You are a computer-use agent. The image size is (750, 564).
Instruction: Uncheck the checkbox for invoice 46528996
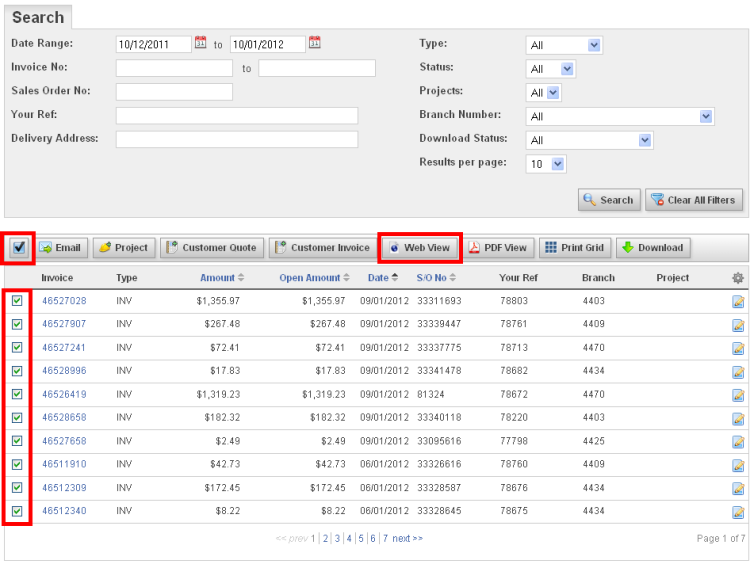click(17, 371)
